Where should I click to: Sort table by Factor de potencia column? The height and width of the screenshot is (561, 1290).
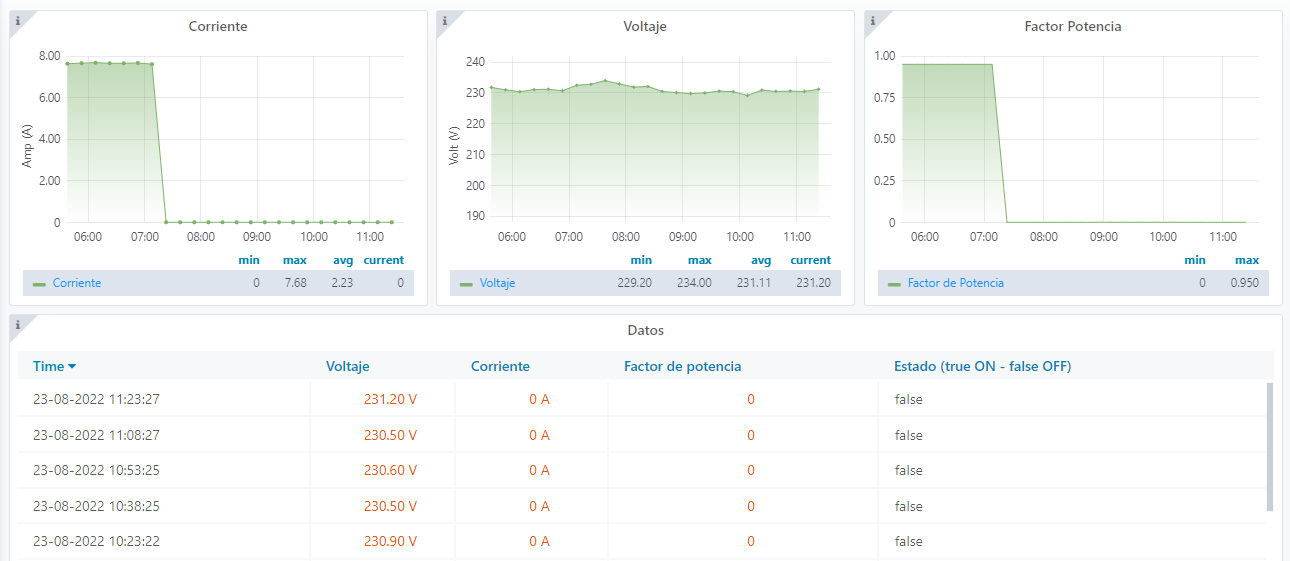pos(682,367)
